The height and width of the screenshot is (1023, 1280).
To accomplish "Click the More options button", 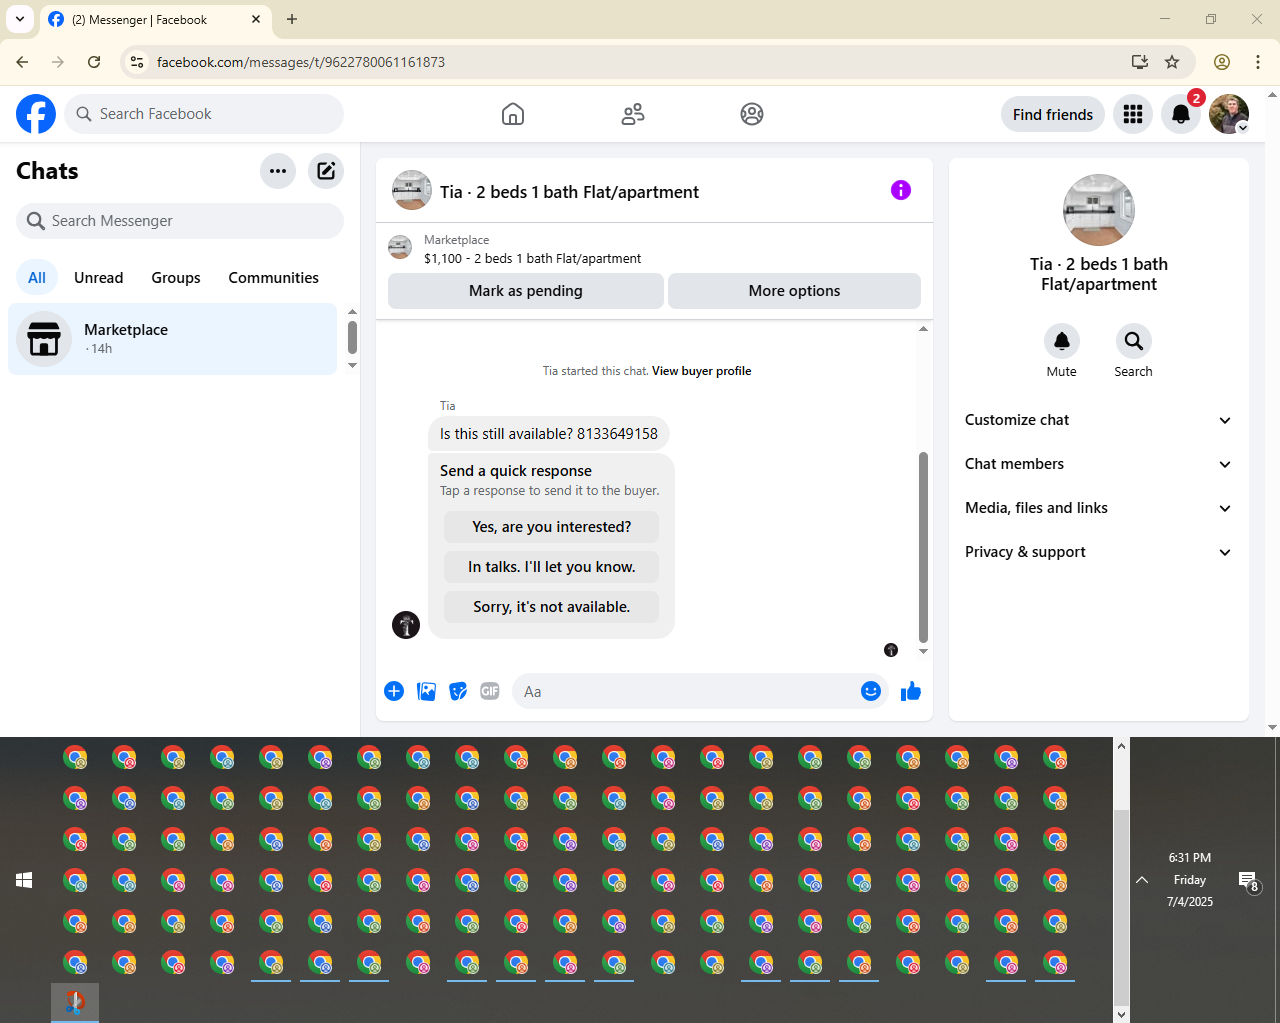I will point(794,291).
